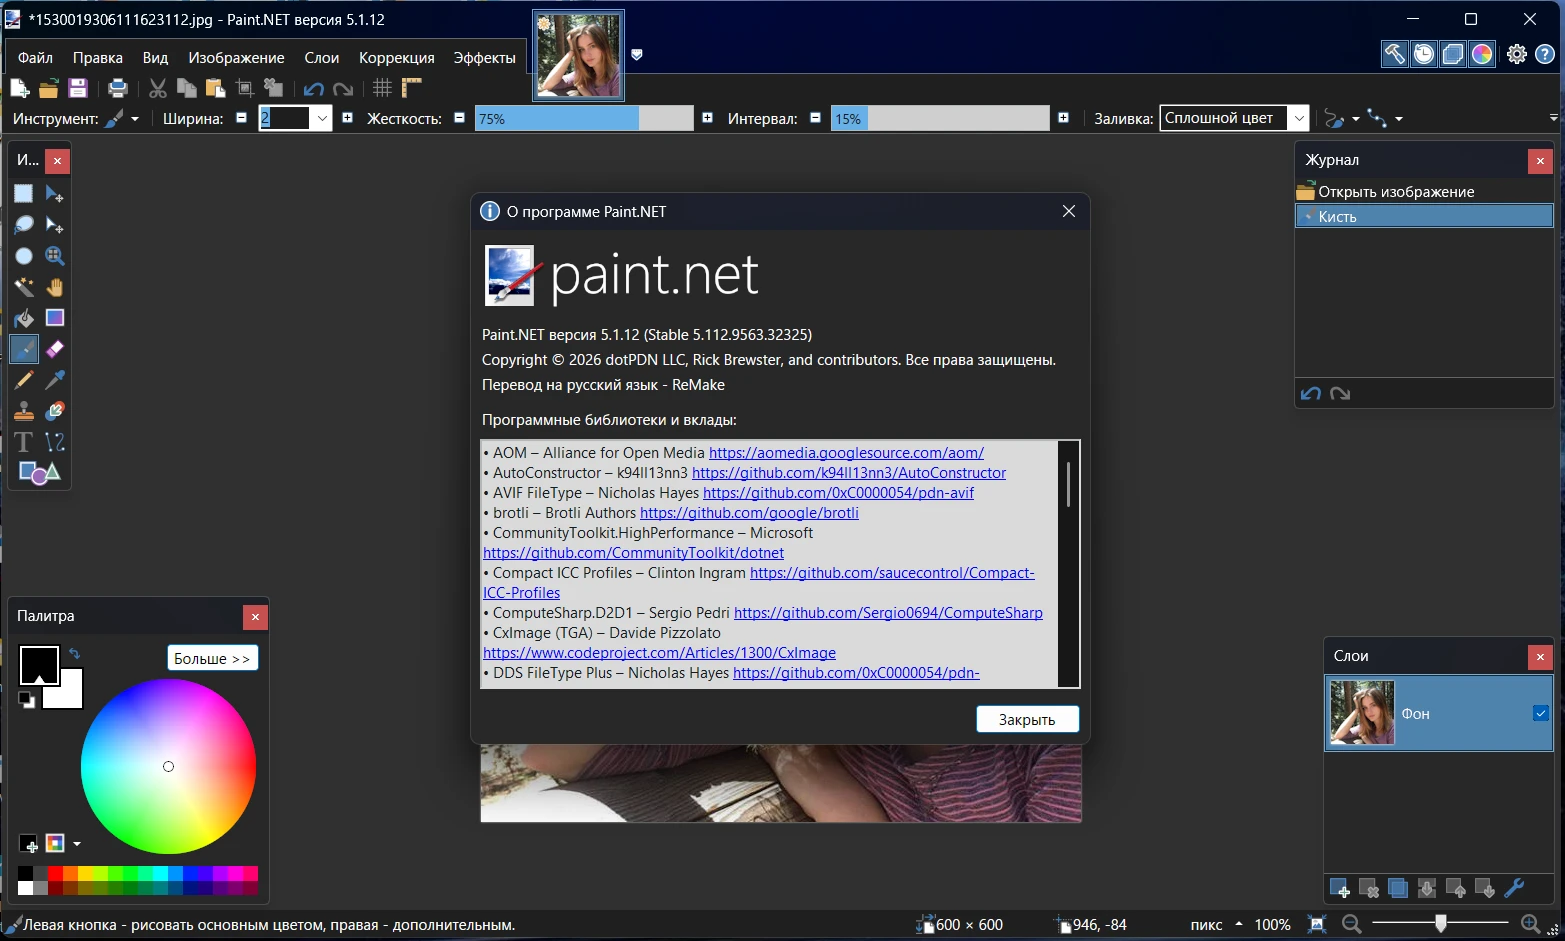Choose the Paint Bucket fill tool
The width and height of the screenshot is (1565, 941).
[24, 318]
